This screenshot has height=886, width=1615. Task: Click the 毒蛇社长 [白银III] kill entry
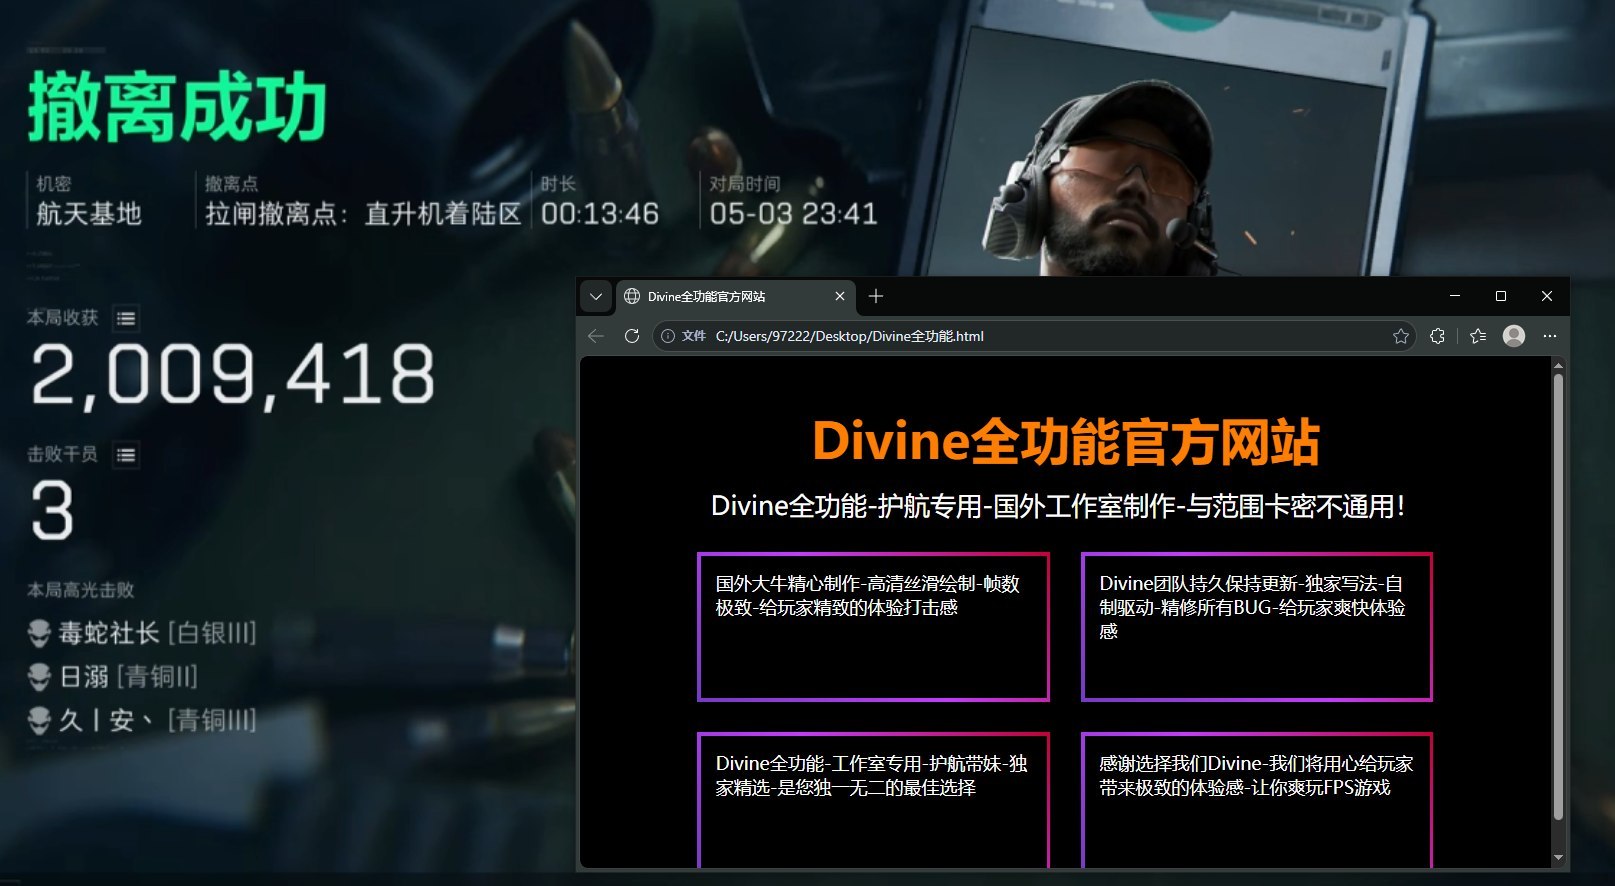coord(142,633)
